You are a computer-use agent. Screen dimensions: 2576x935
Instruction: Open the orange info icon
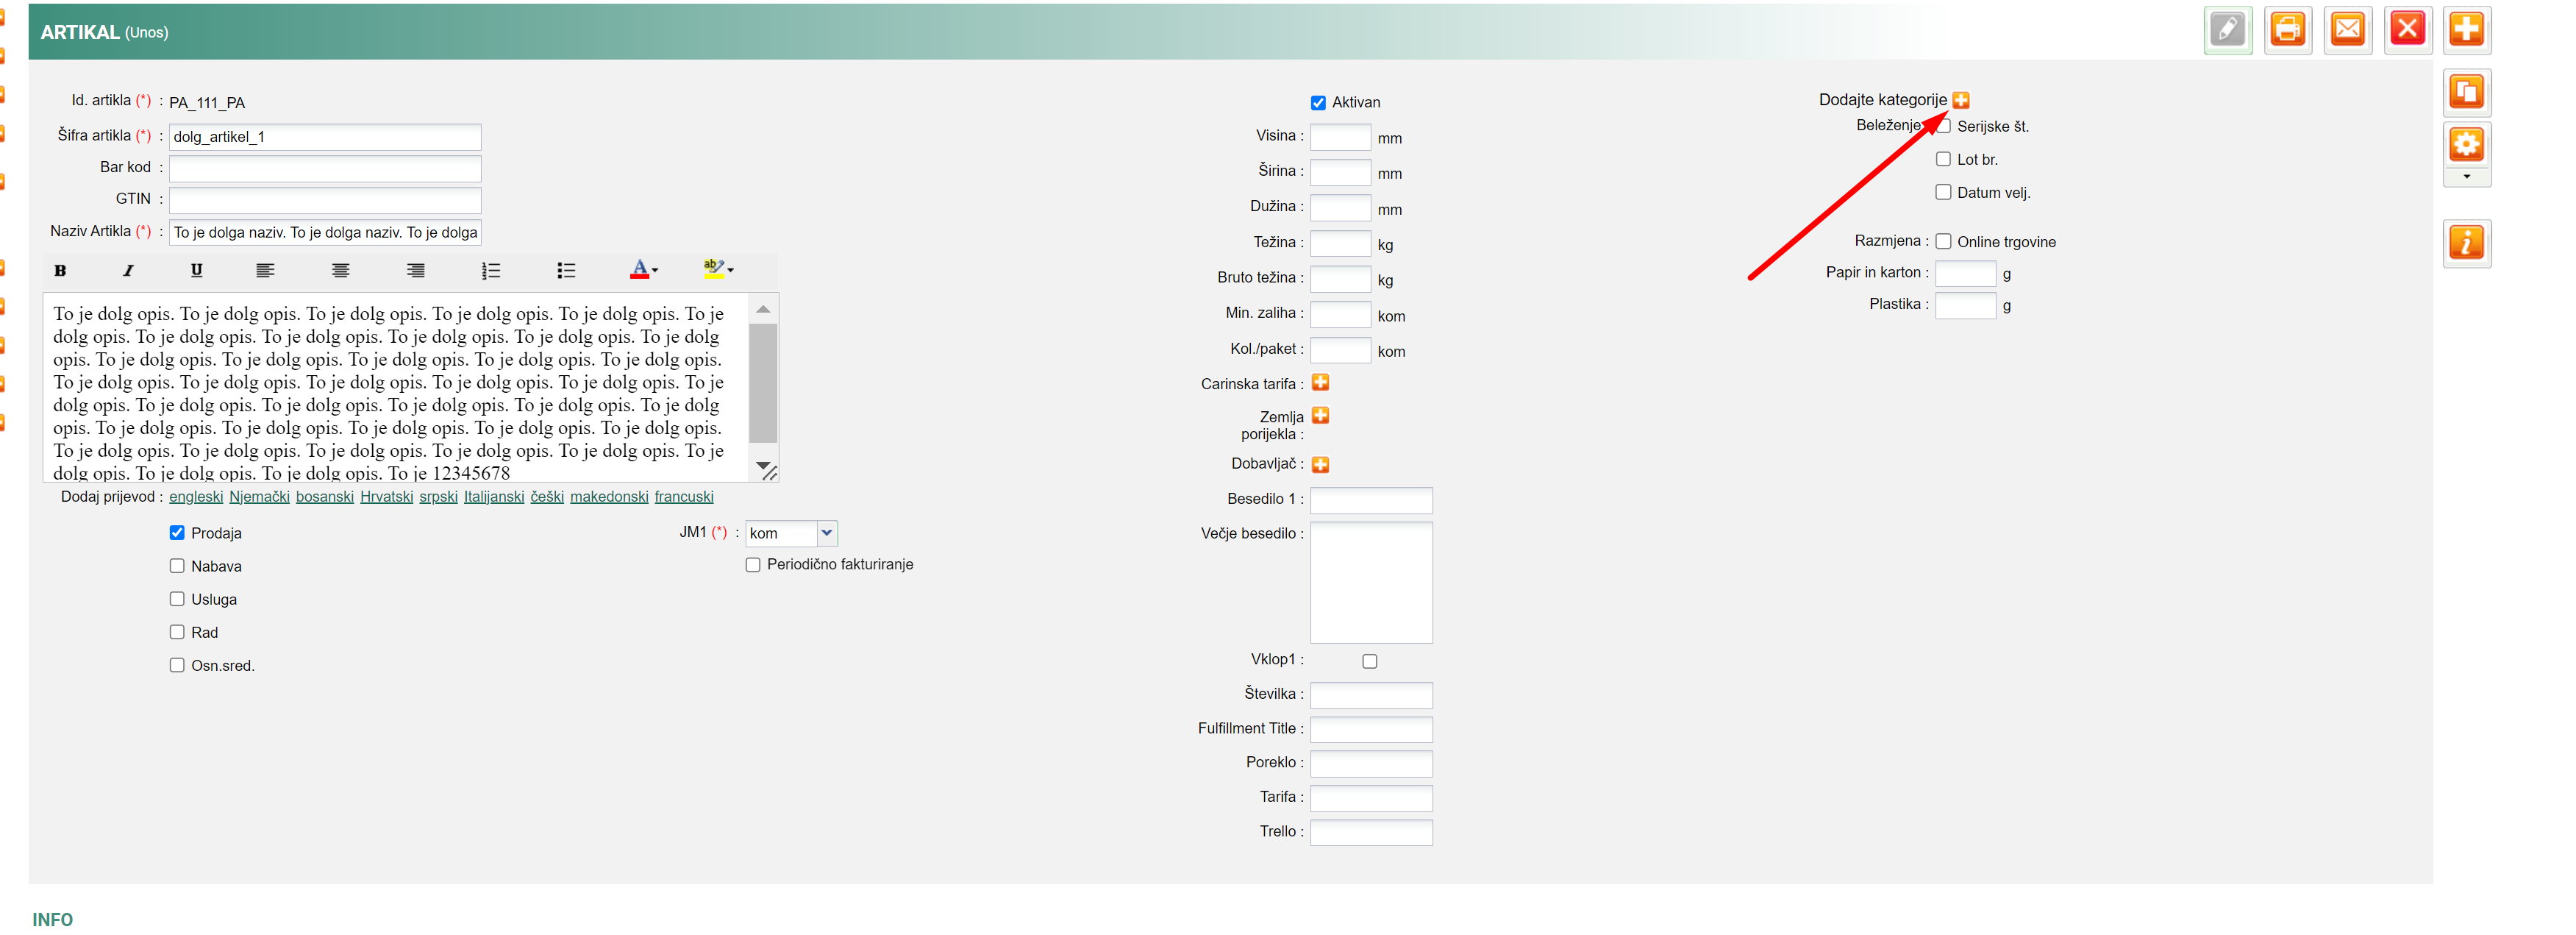tap(2466, 243)
